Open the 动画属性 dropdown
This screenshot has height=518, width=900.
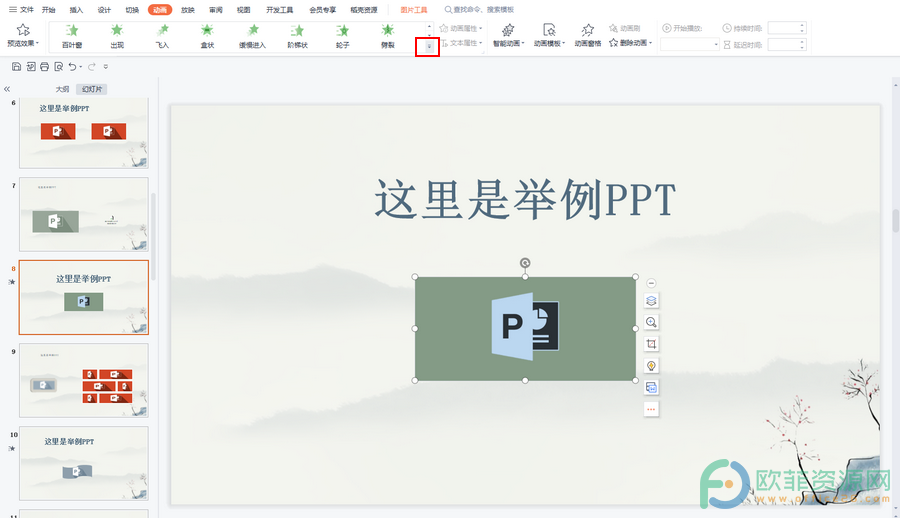pos(461,28)
